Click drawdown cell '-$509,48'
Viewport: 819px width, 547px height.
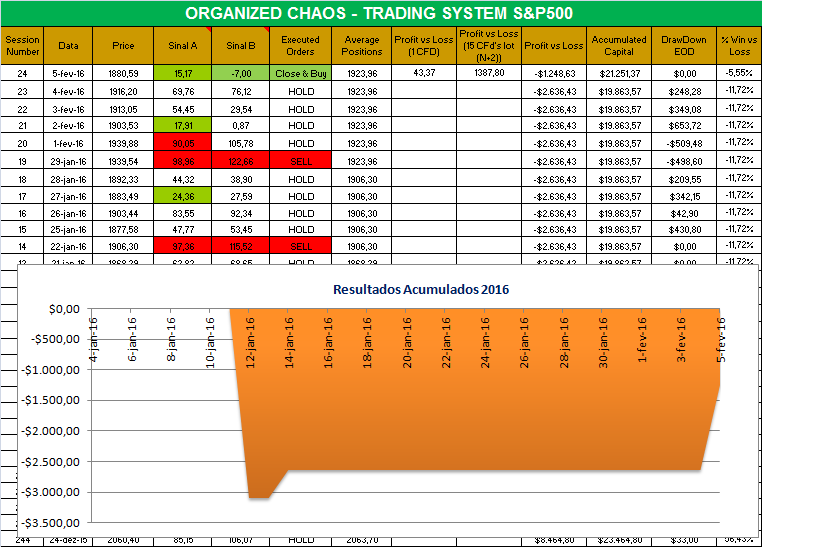click(684, 143)
